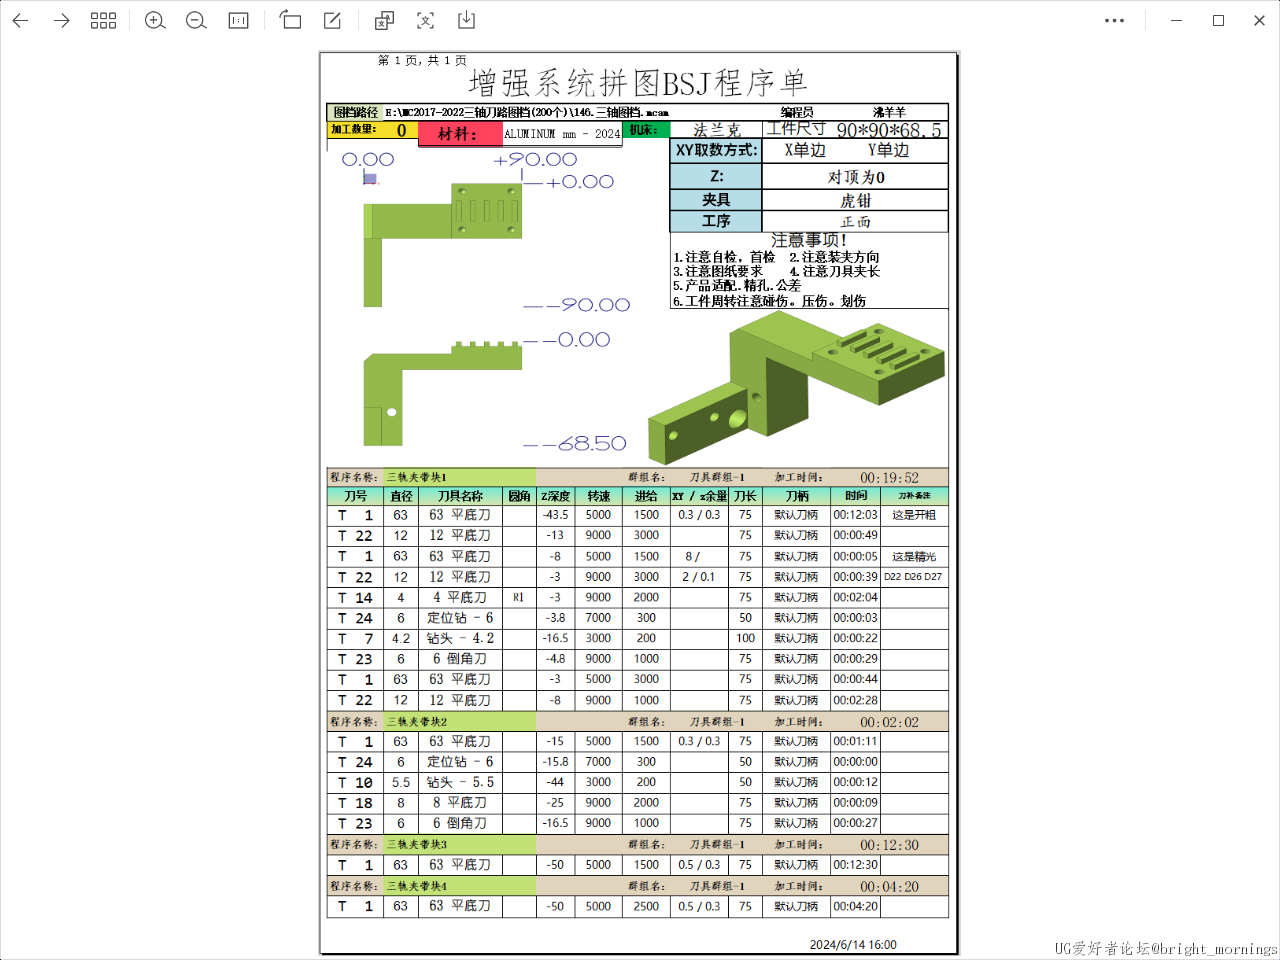Click program name 三轴夹带块3
The width and height of the screenshot is (1280, 960).
417,844
